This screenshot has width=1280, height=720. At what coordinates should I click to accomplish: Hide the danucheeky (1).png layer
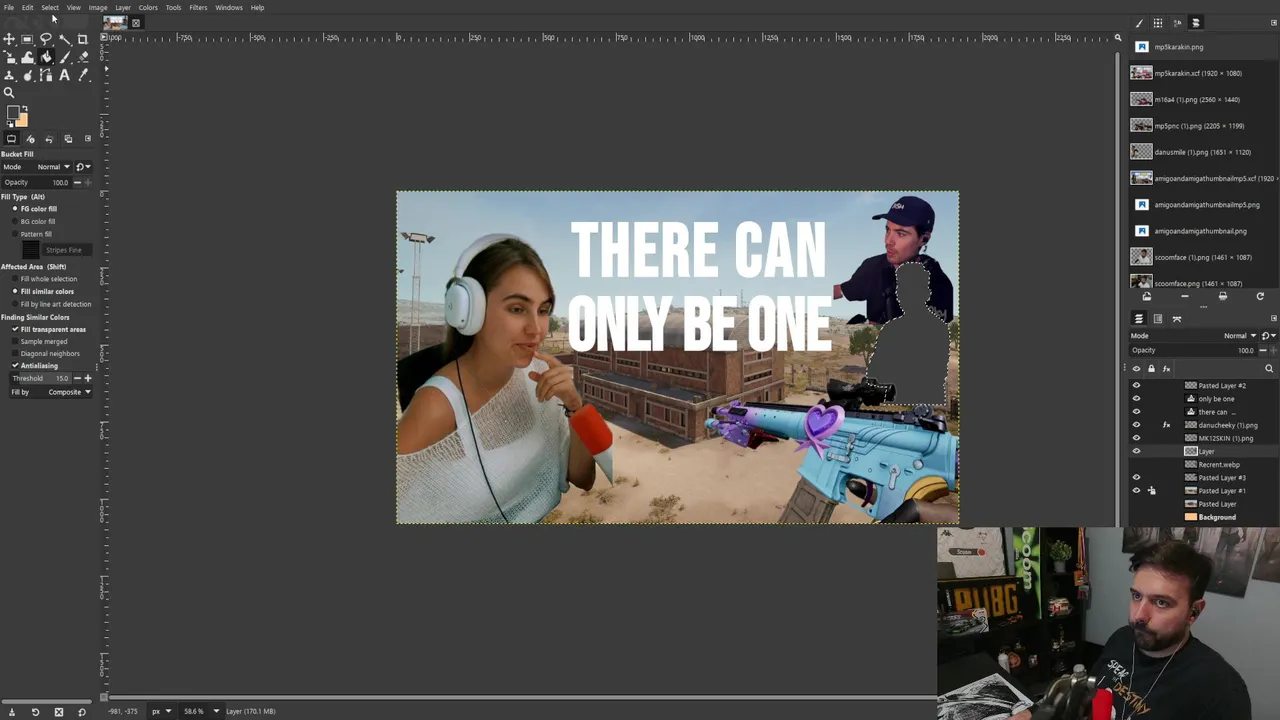[x=1136, y=425]
